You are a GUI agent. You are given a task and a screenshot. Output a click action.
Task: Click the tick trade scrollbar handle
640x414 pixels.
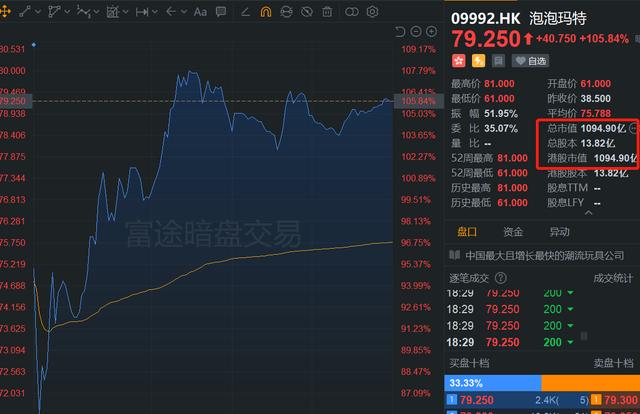pyautogui.click(x=584, y=336)
